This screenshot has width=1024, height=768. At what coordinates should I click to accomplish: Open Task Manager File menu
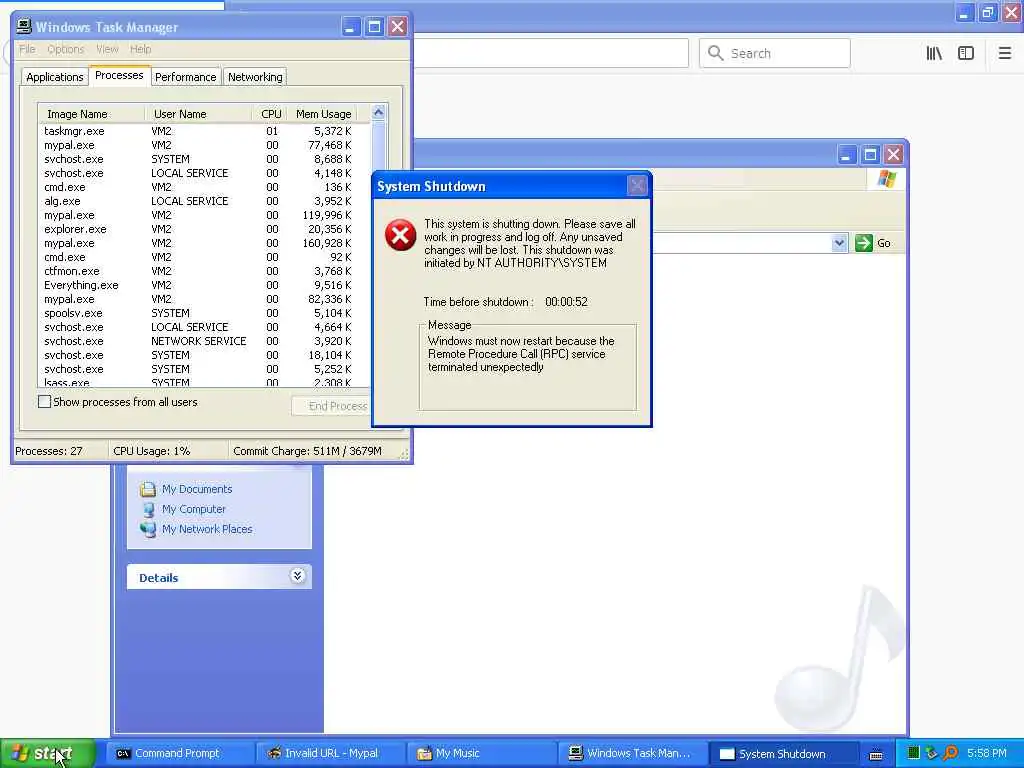point(27,49)
